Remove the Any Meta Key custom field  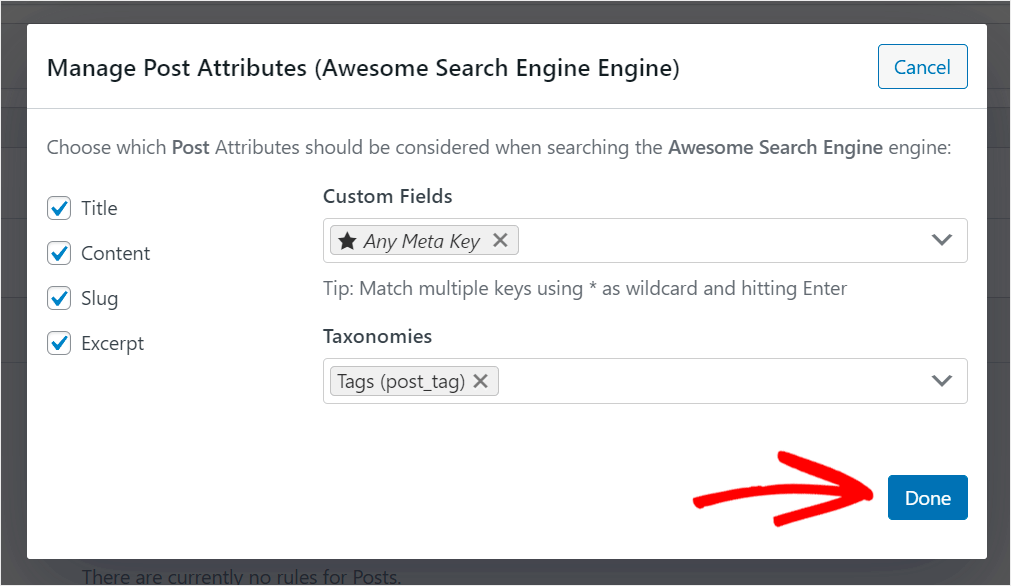tap(500, 240)
